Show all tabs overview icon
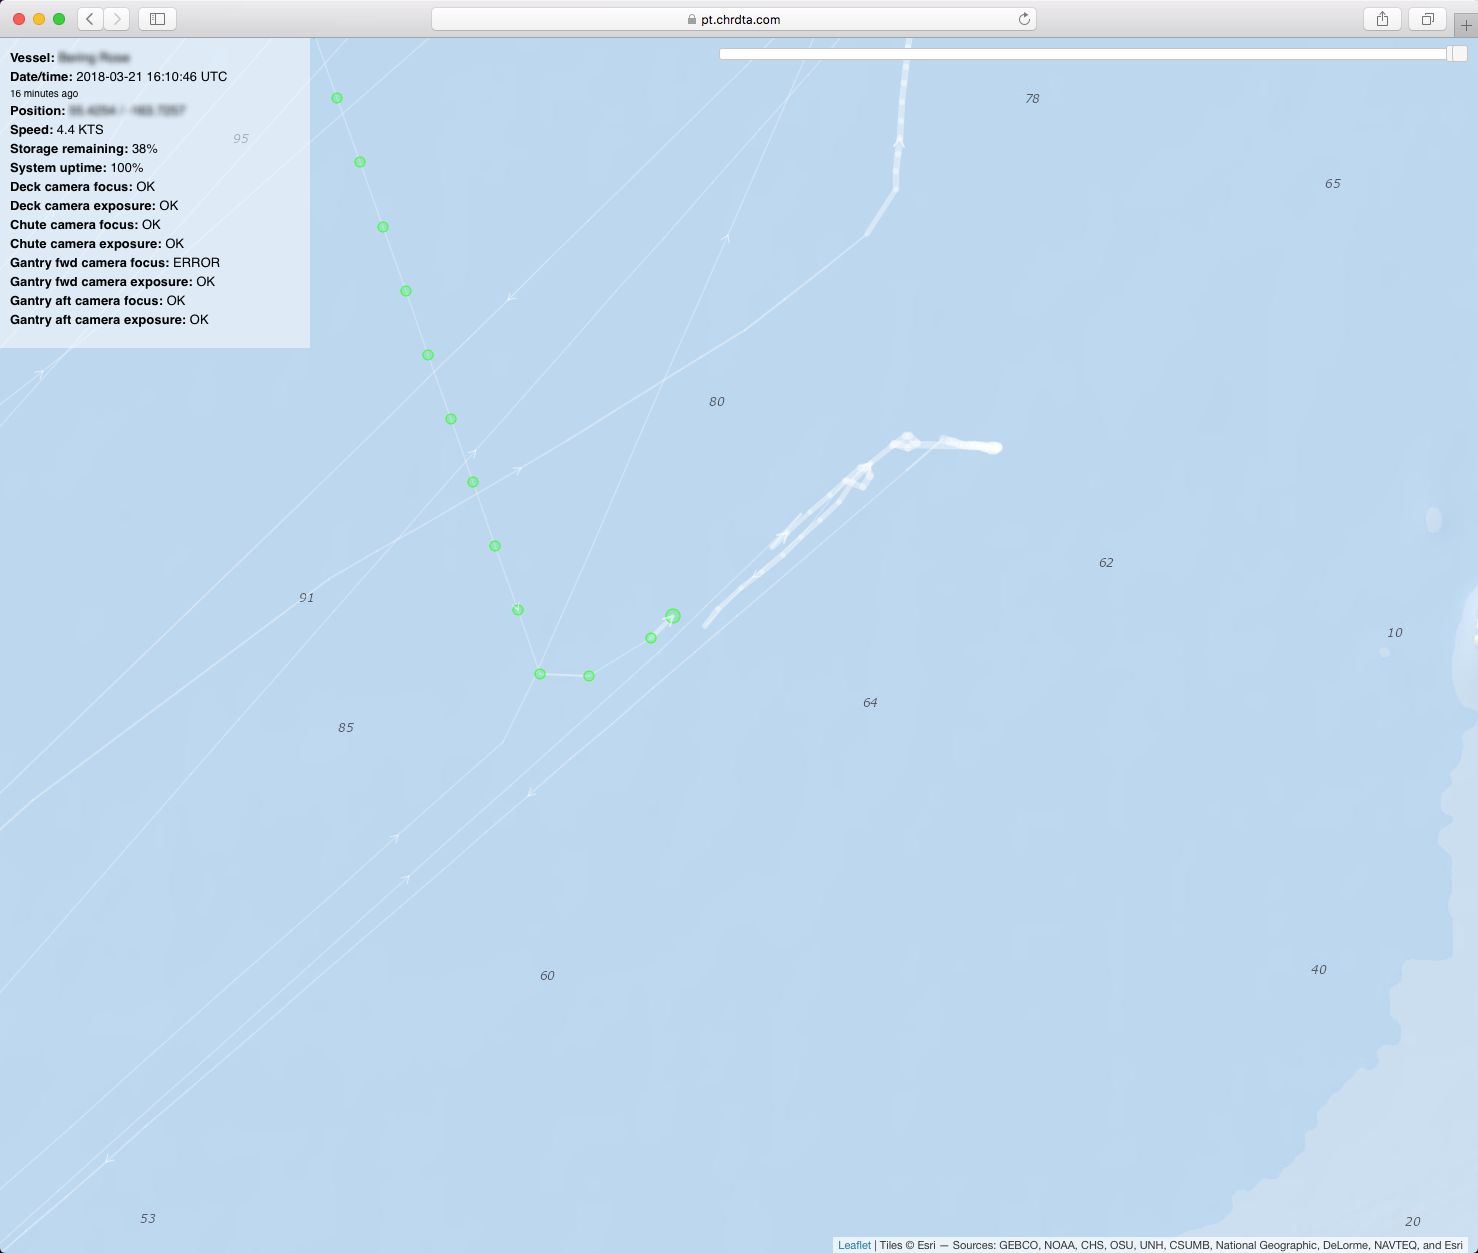The height and width of the screenshot is (1253, 1478). pos(1428,19)
